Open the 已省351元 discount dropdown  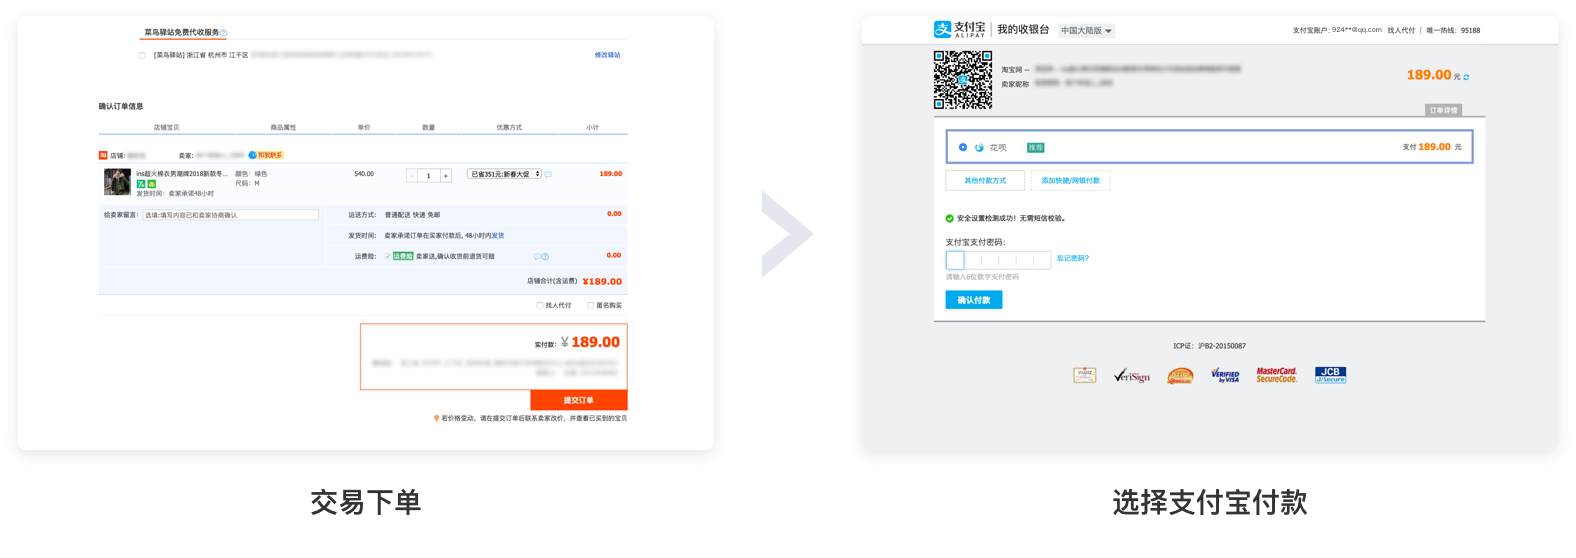(x=505, y=174)
